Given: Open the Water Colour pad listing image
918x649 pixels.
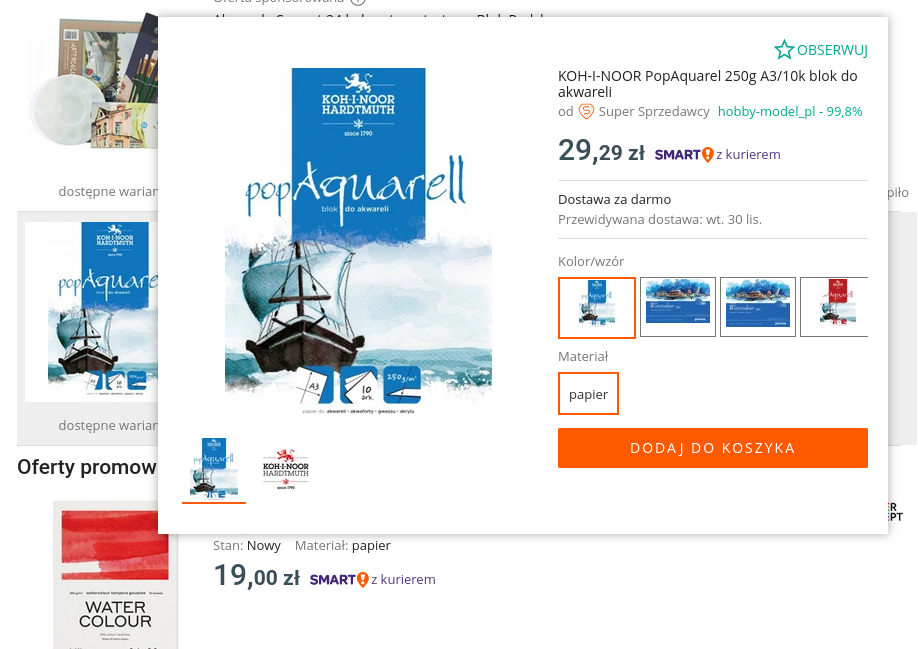Looking at the screenshot, I should [x=115, y=575].
